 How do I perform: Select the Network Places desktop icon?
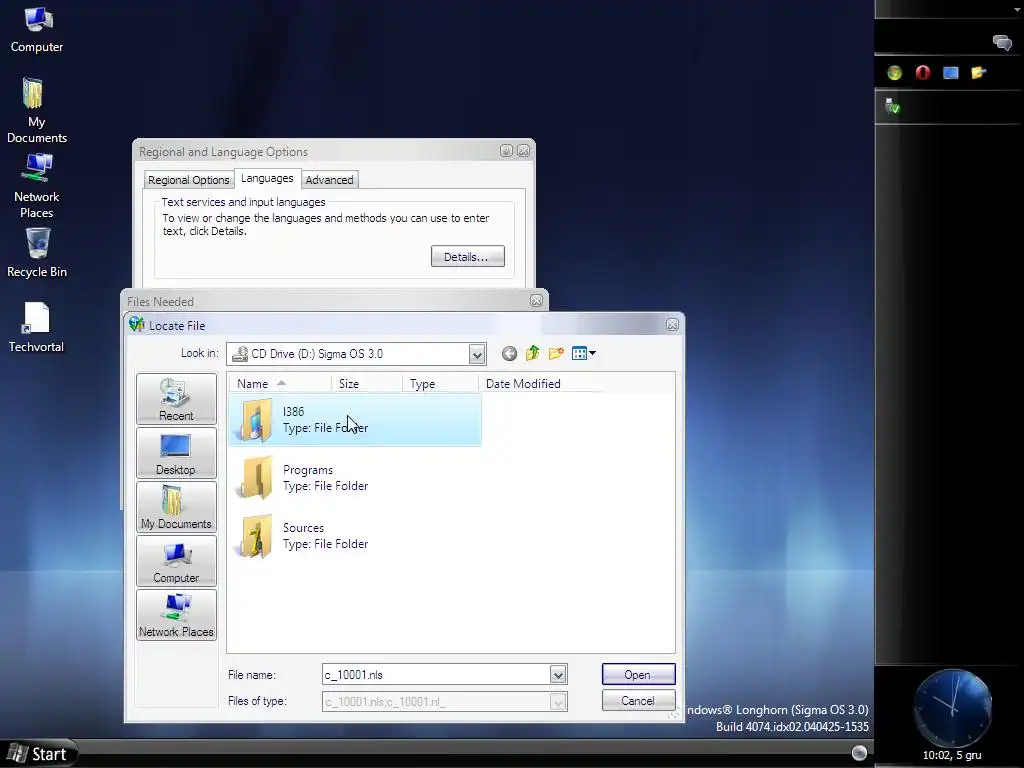[x=37, y=186]
